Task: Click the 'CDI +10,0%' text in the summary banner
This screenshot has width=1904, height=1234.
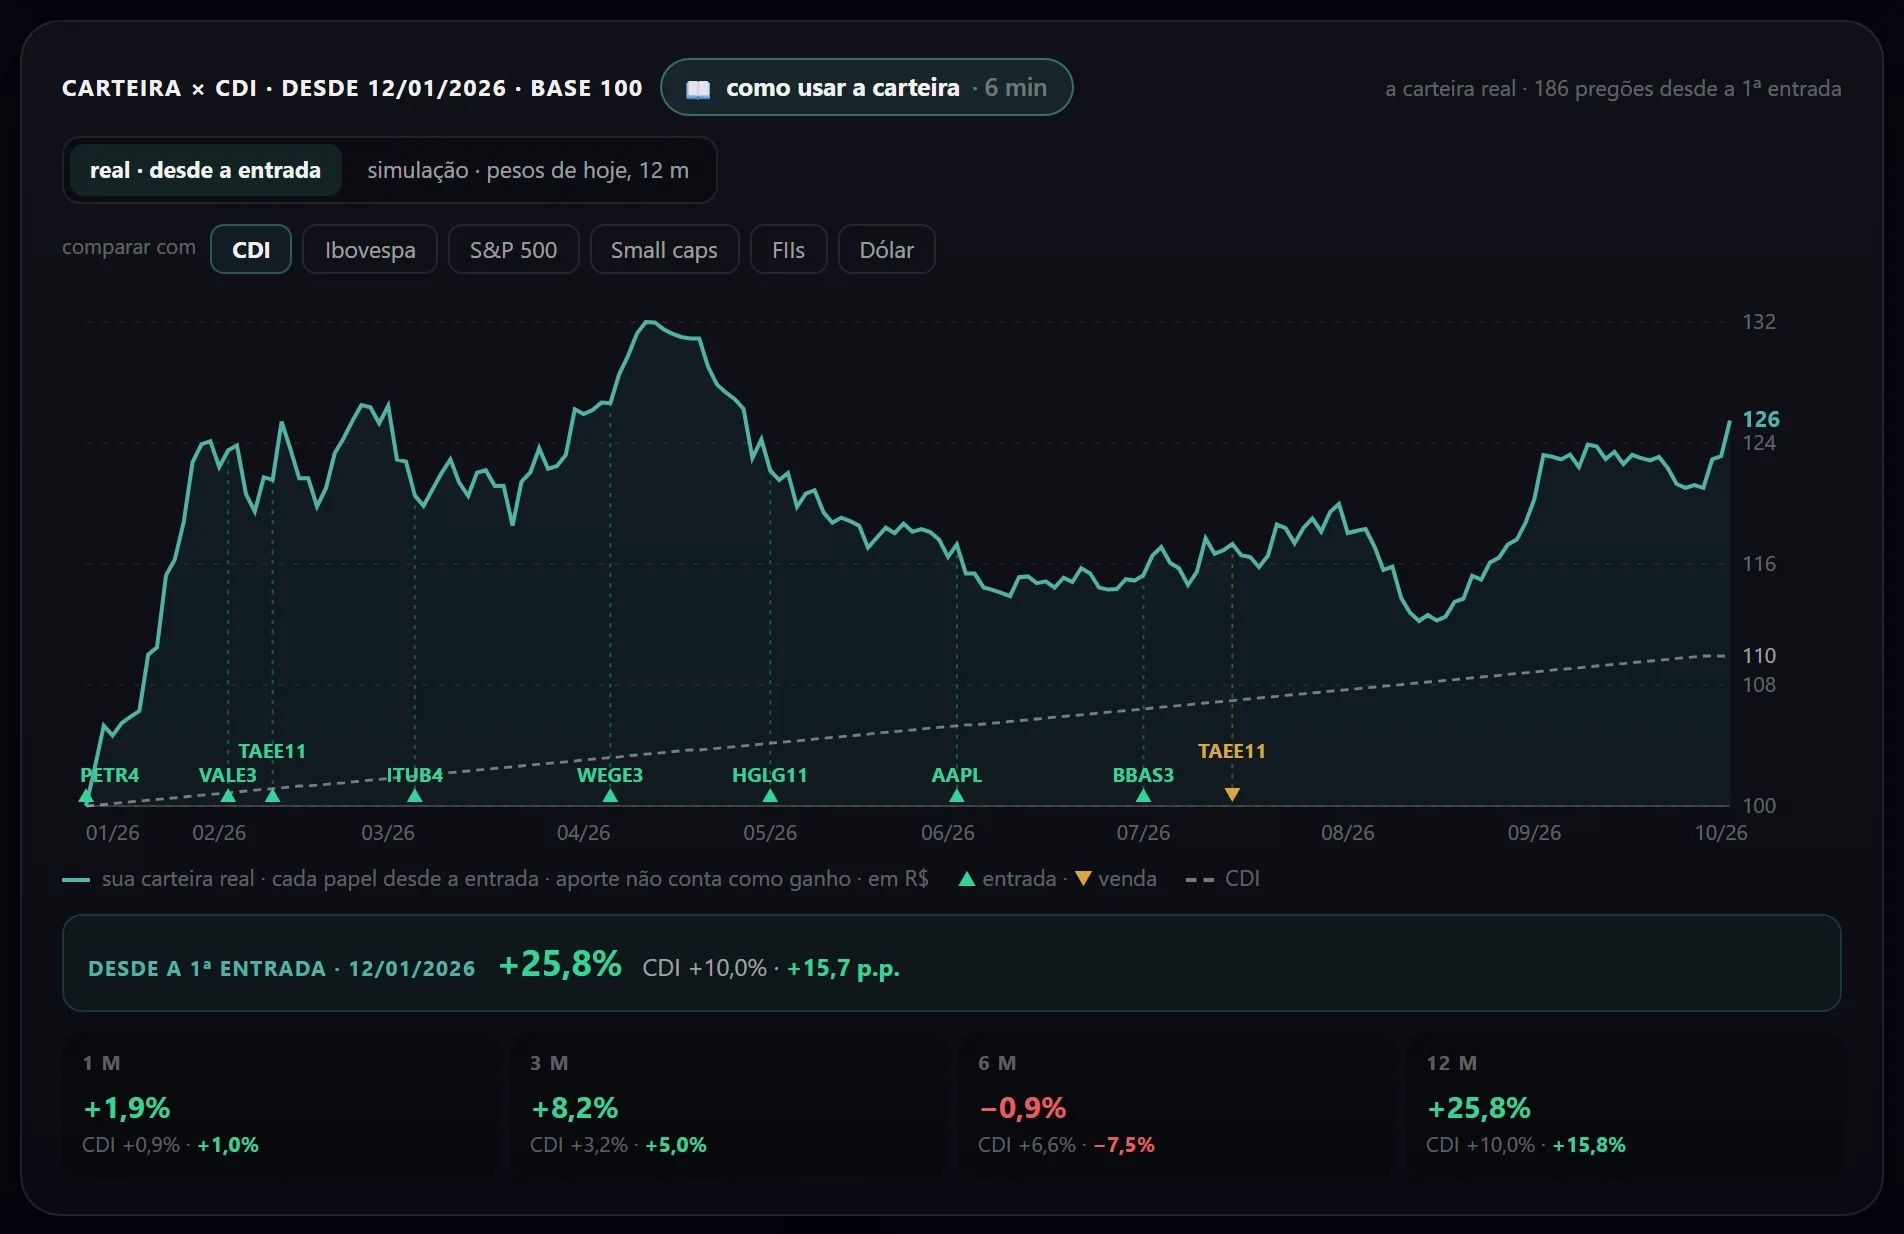Action: [704, 968]
